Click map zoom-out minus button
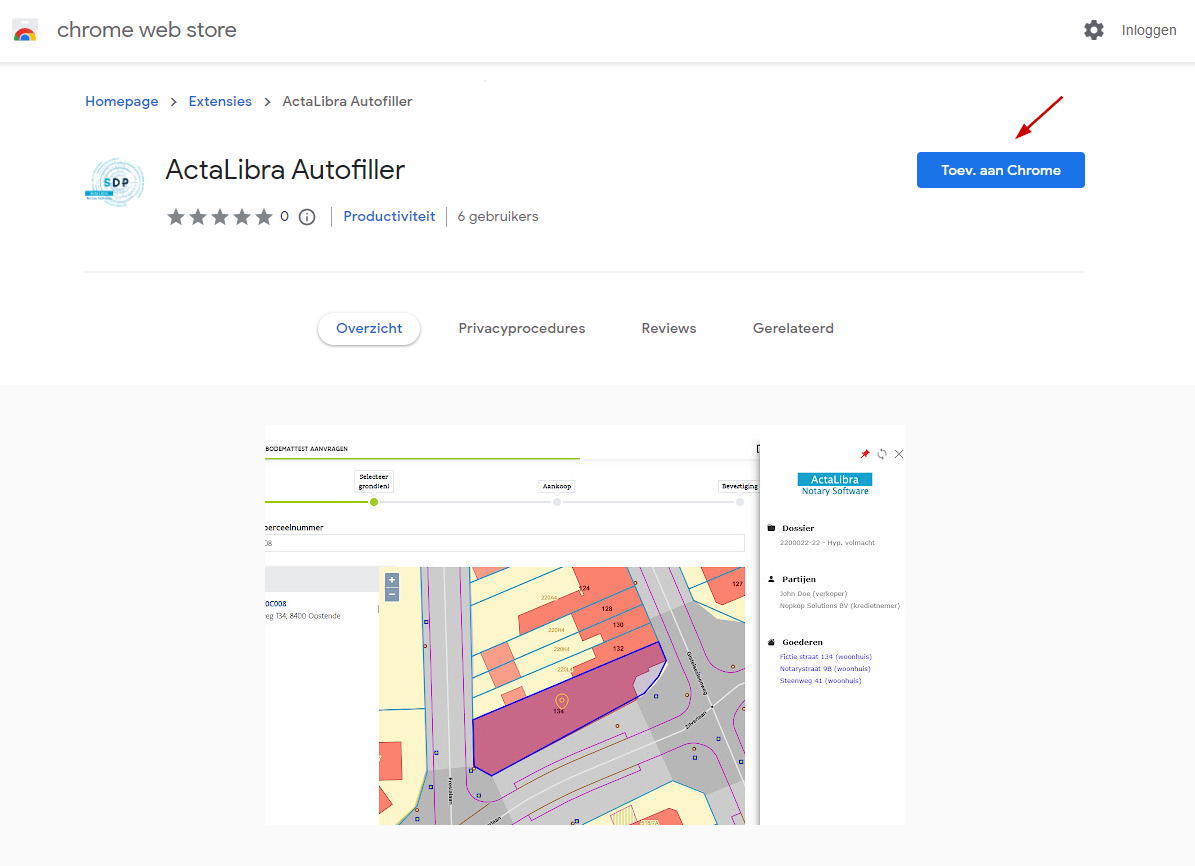Viewport: 1195px width, 866px height. coord(392,594)
